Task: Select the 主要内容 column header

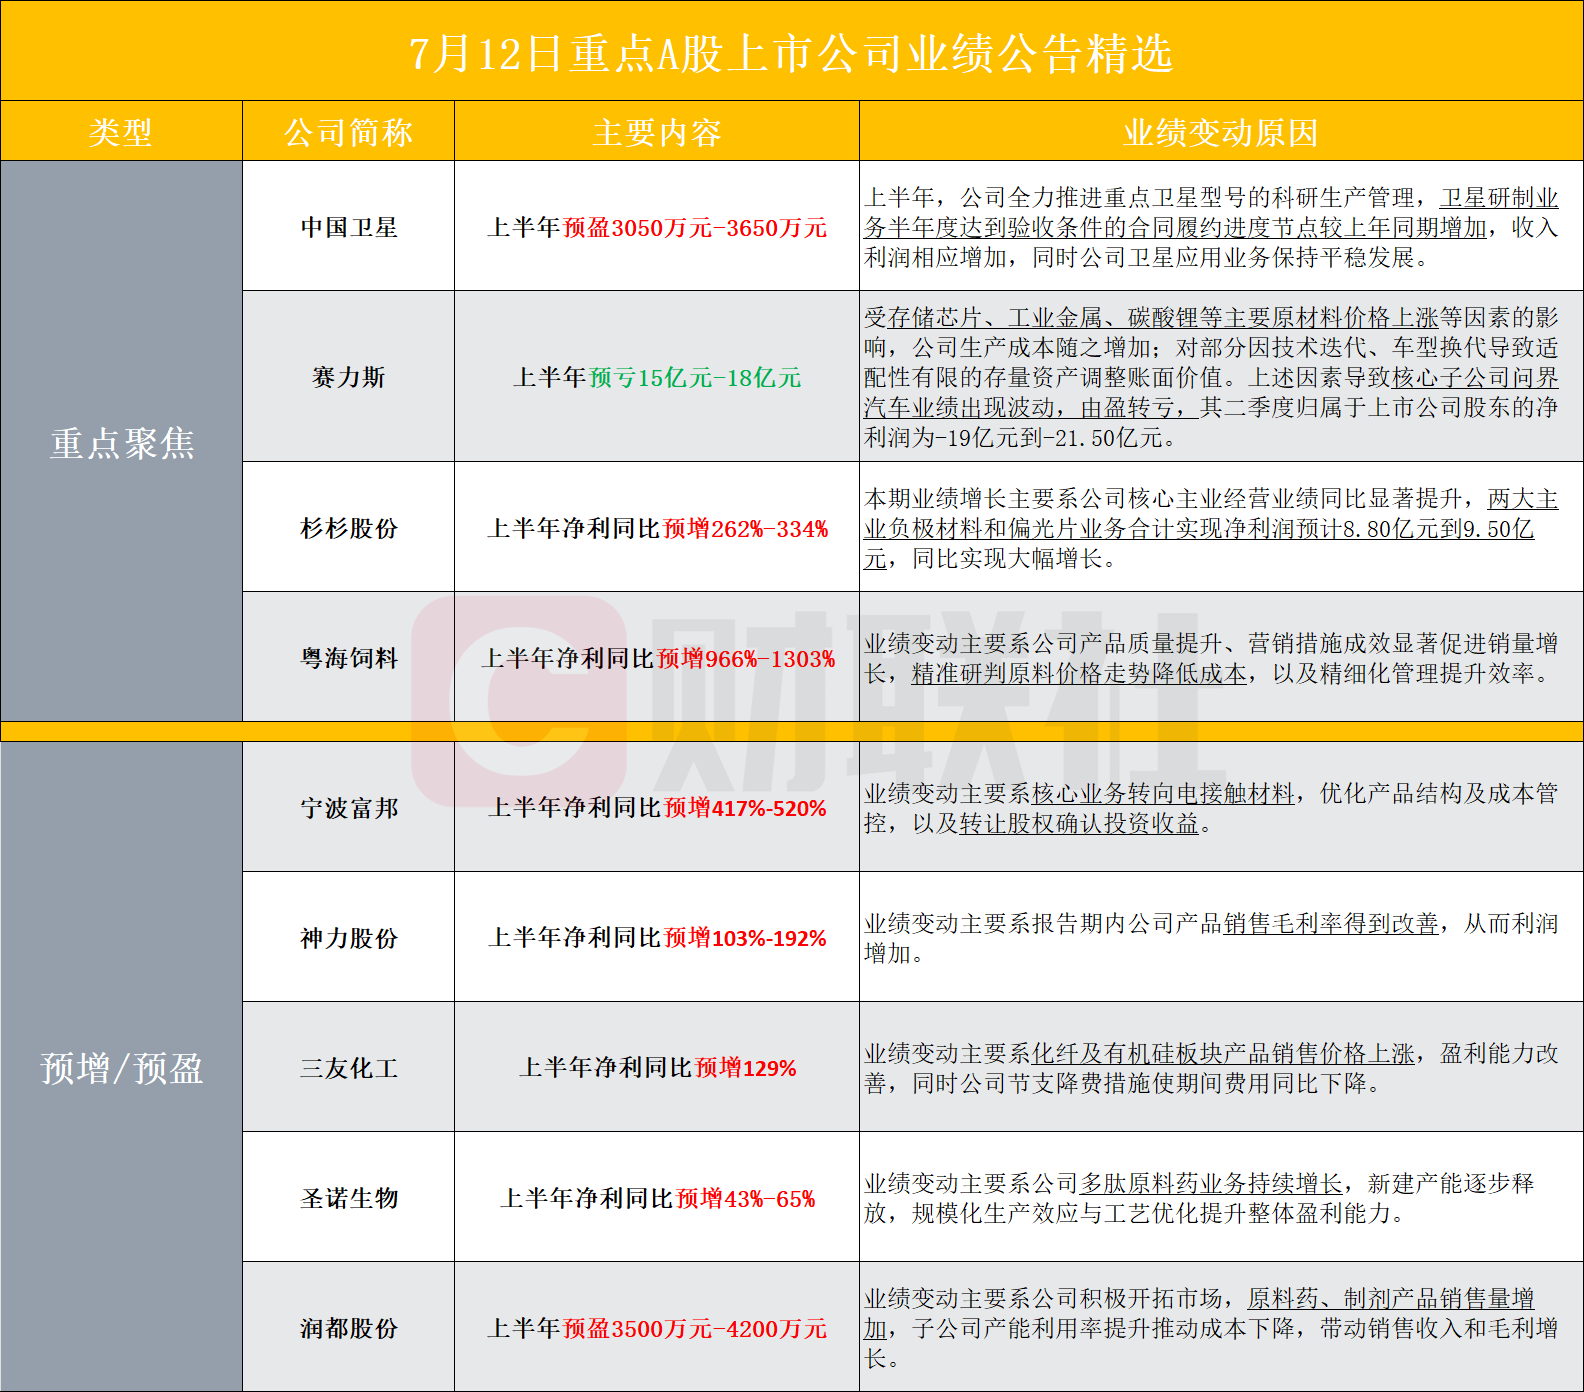Action: (657, 132)
